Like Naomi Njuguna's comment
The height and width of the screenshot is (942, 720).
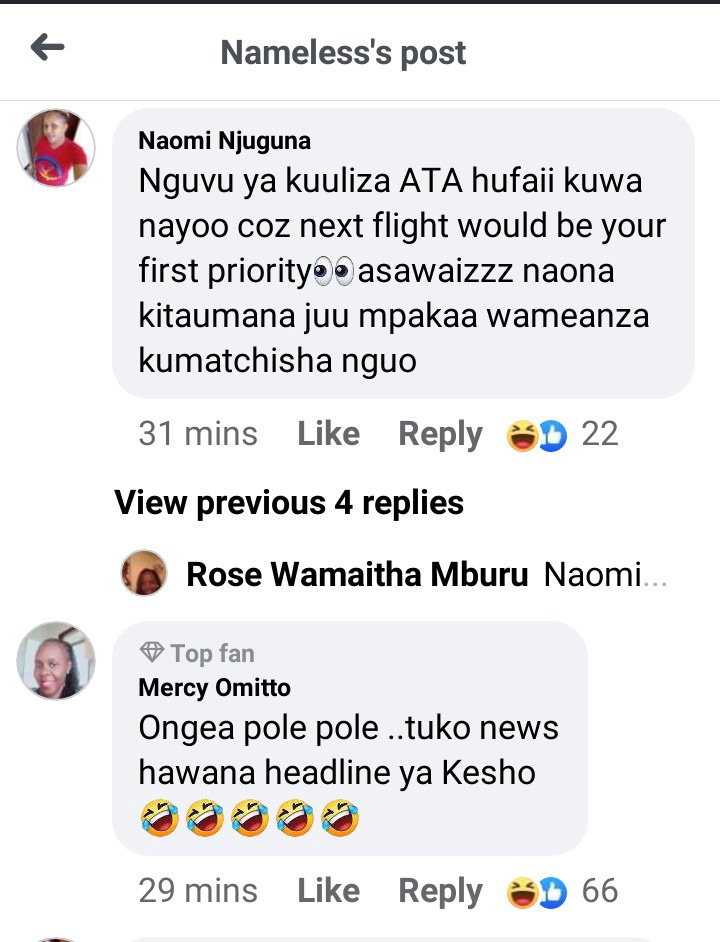[x=329, y=434]
